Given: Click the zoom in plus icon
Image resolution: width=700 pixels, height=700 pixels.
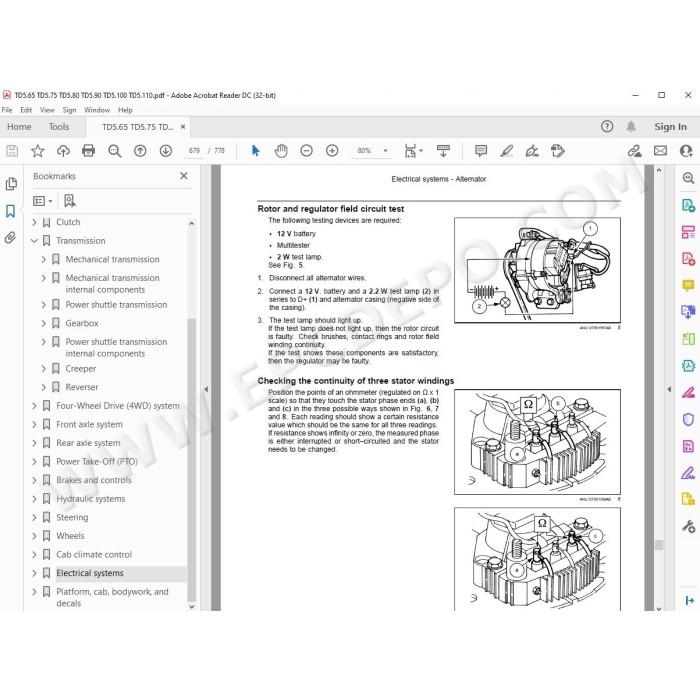Looking at the screenshot, I should [x=332, y=151].
